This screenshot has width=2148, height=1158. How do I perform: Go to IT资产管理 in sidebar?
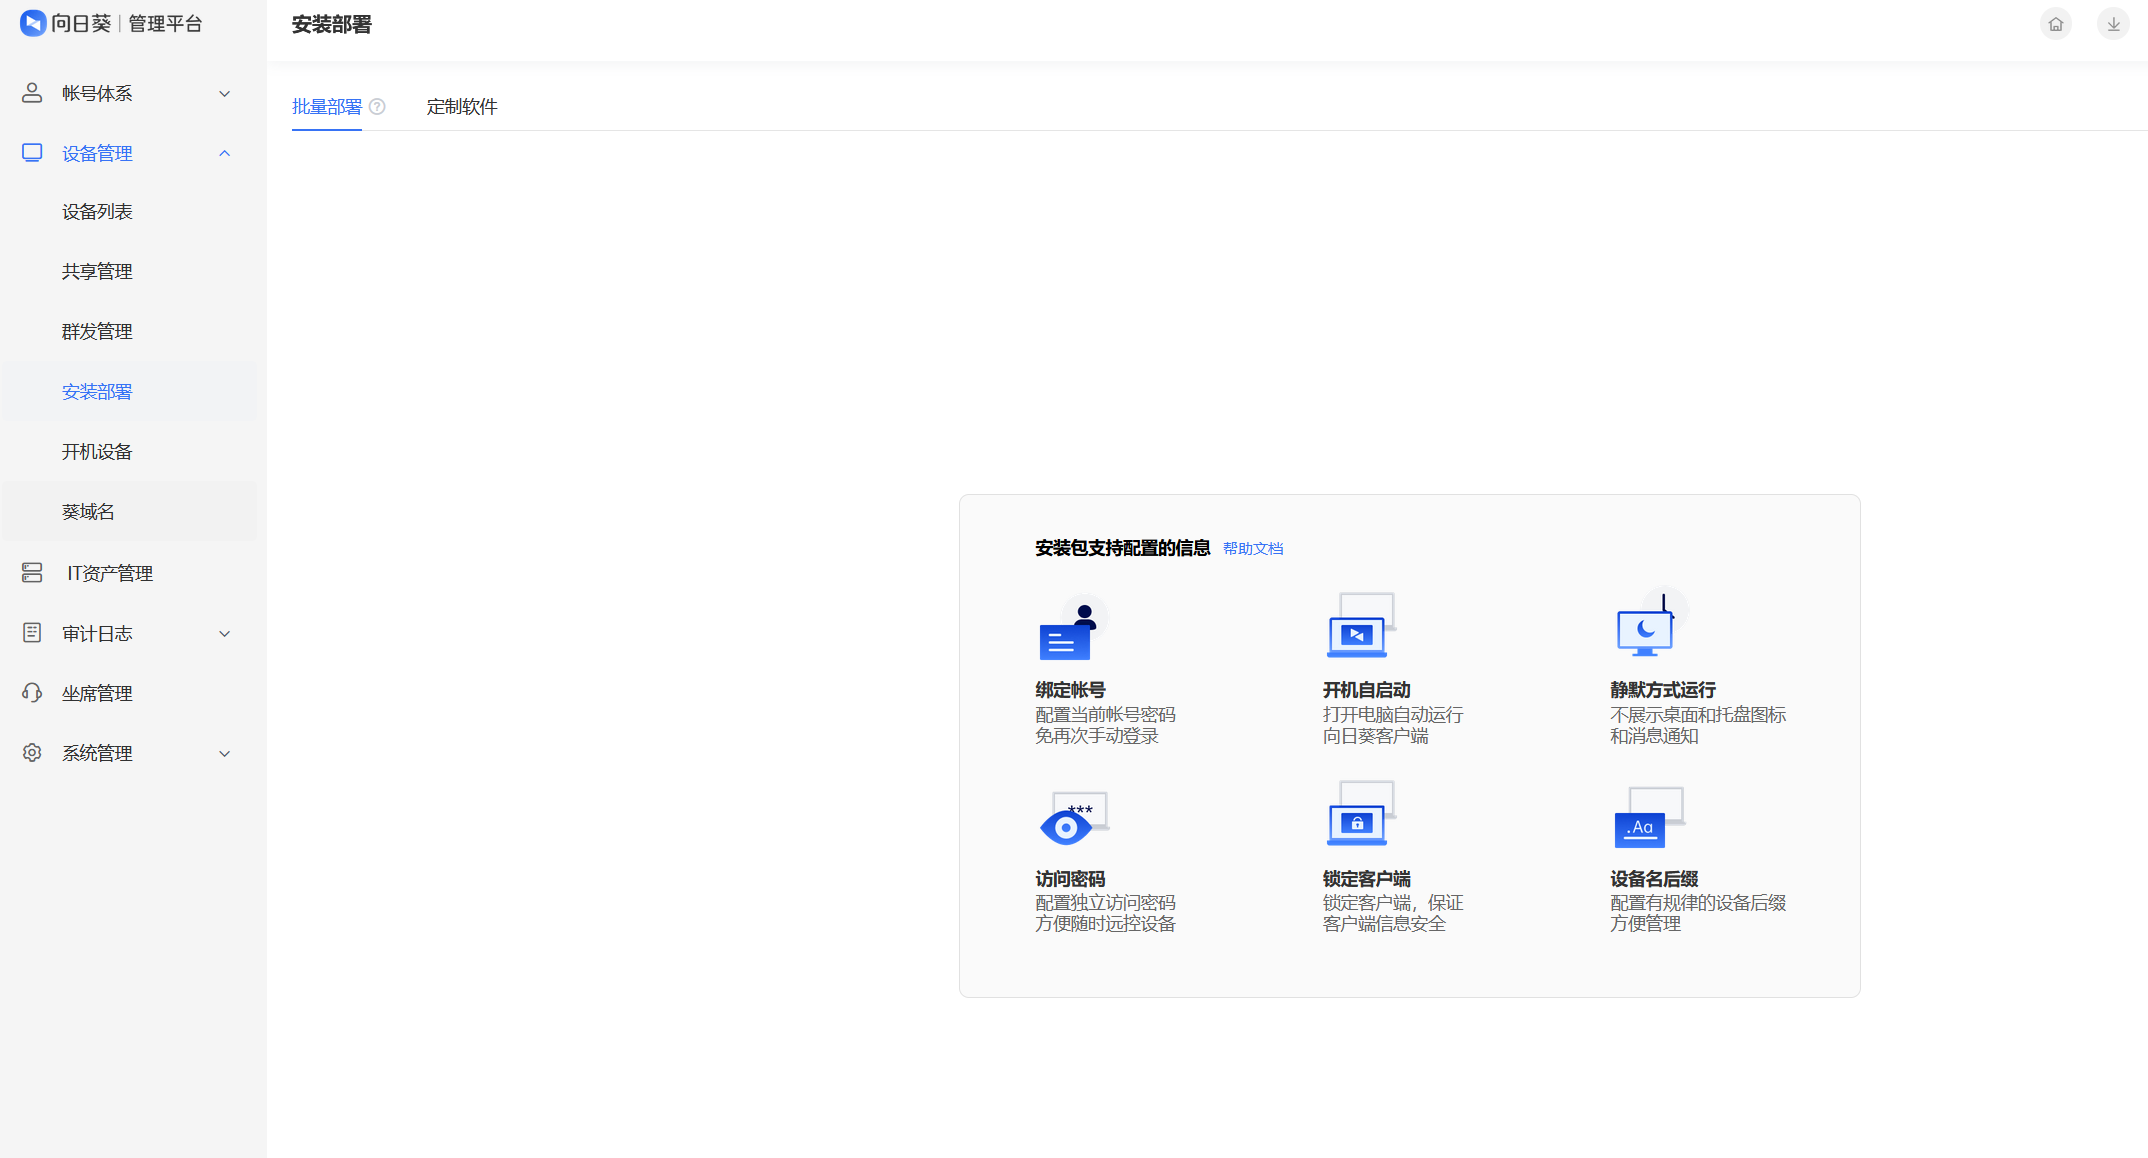click(109, 573)
